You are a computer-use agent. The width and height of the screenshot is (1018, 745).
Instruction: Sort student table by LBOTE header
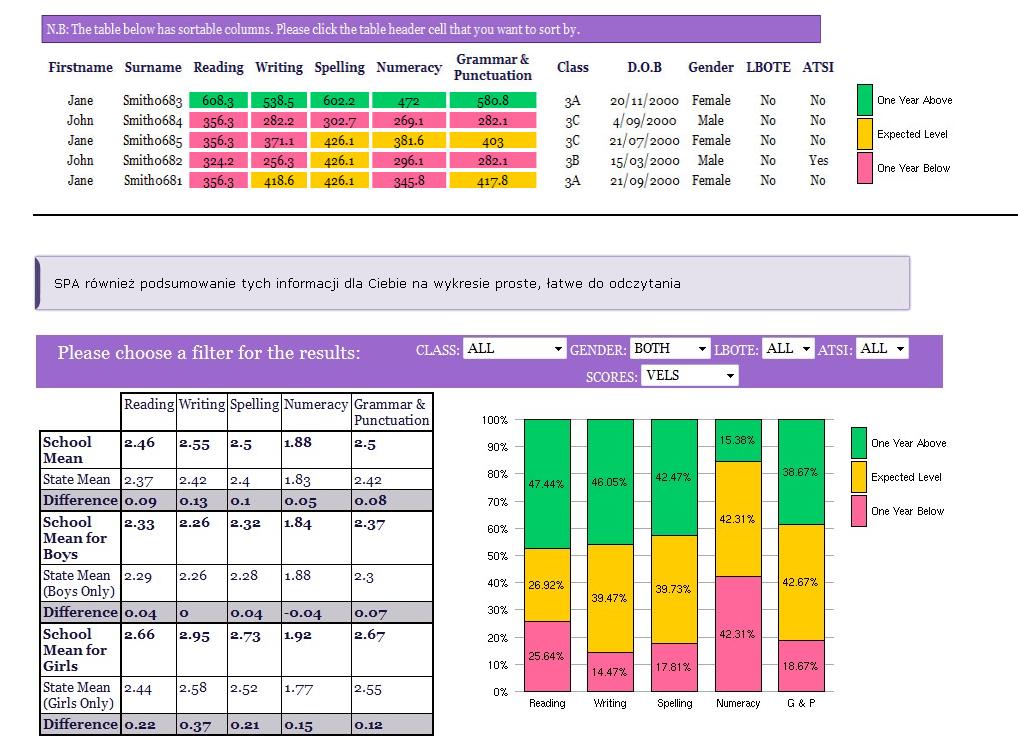[x=769, y=67]
